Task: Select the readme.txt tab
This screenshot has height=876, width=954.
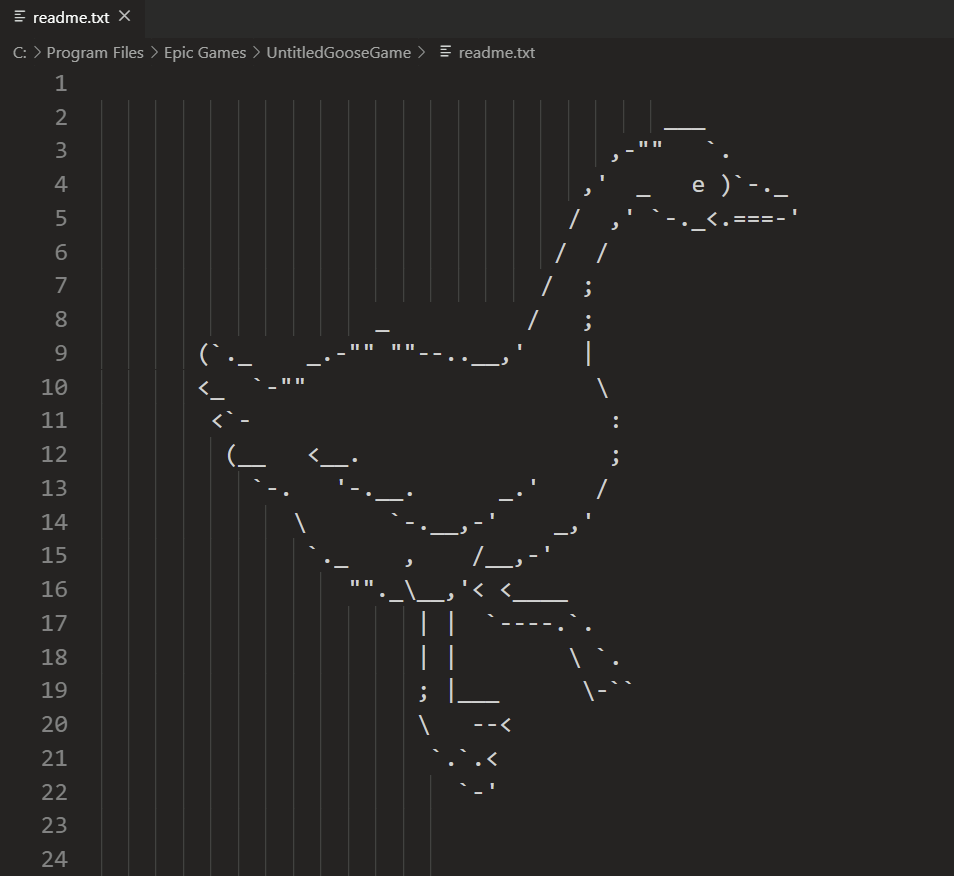Action: point(72,18)
